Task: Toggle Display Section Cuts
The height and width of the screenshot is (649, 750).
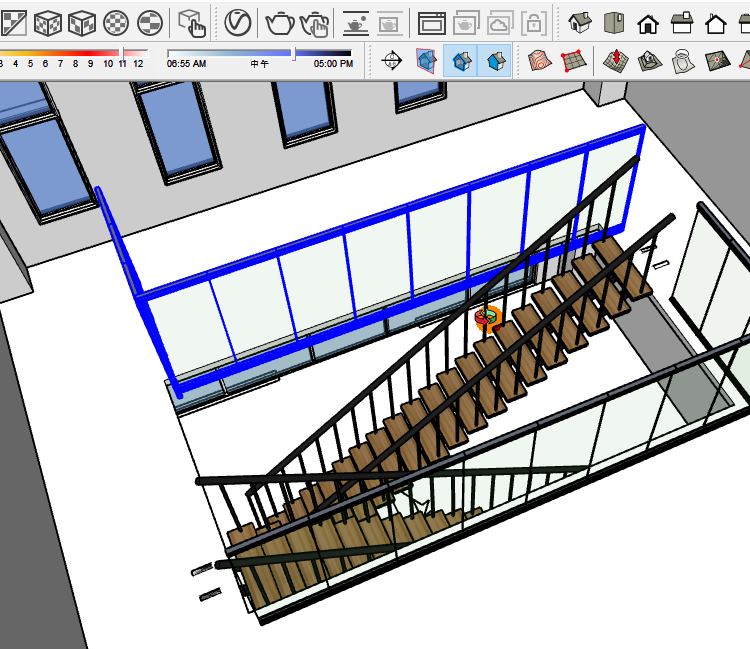Action: click(461, 61)
